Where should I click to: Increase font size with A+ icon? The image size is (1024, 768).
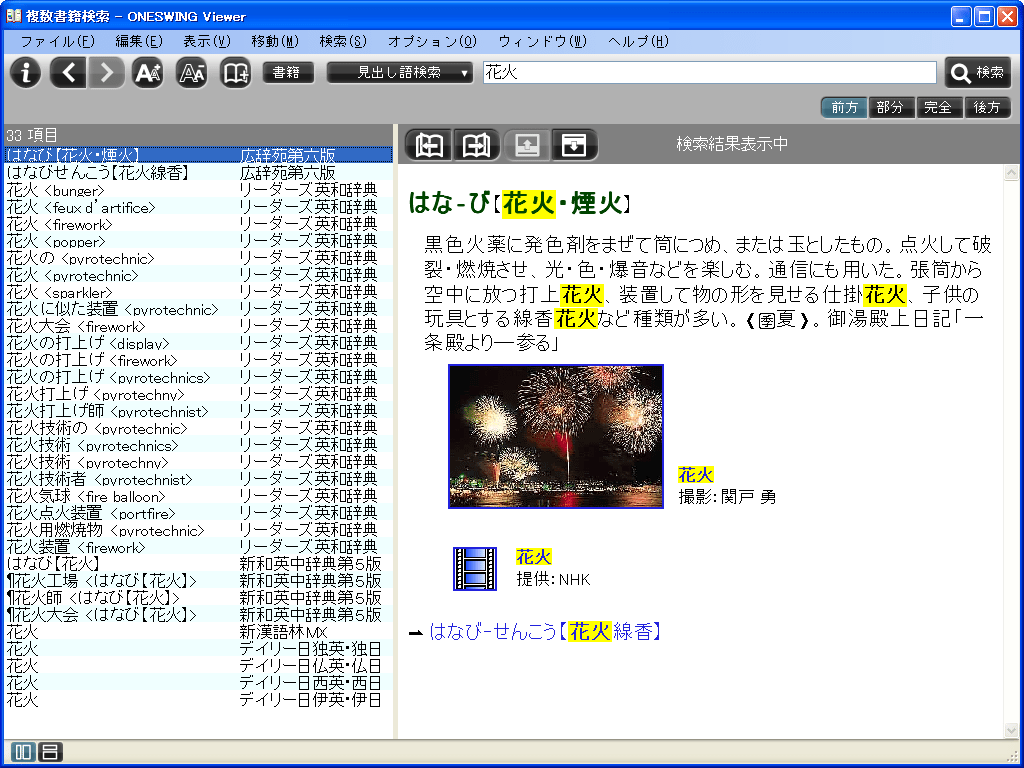coord(148,72)
